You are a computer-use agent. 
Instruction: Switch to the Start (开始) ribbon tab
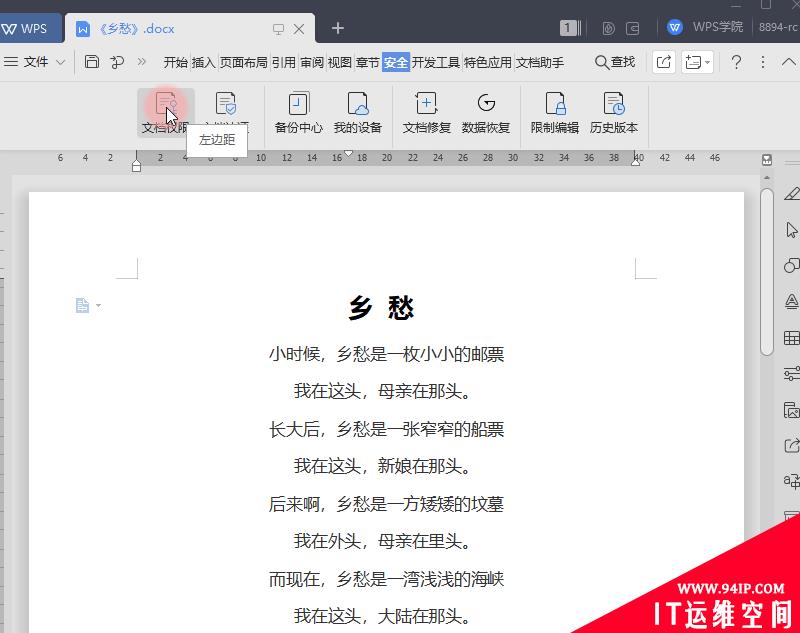[176, 62]
